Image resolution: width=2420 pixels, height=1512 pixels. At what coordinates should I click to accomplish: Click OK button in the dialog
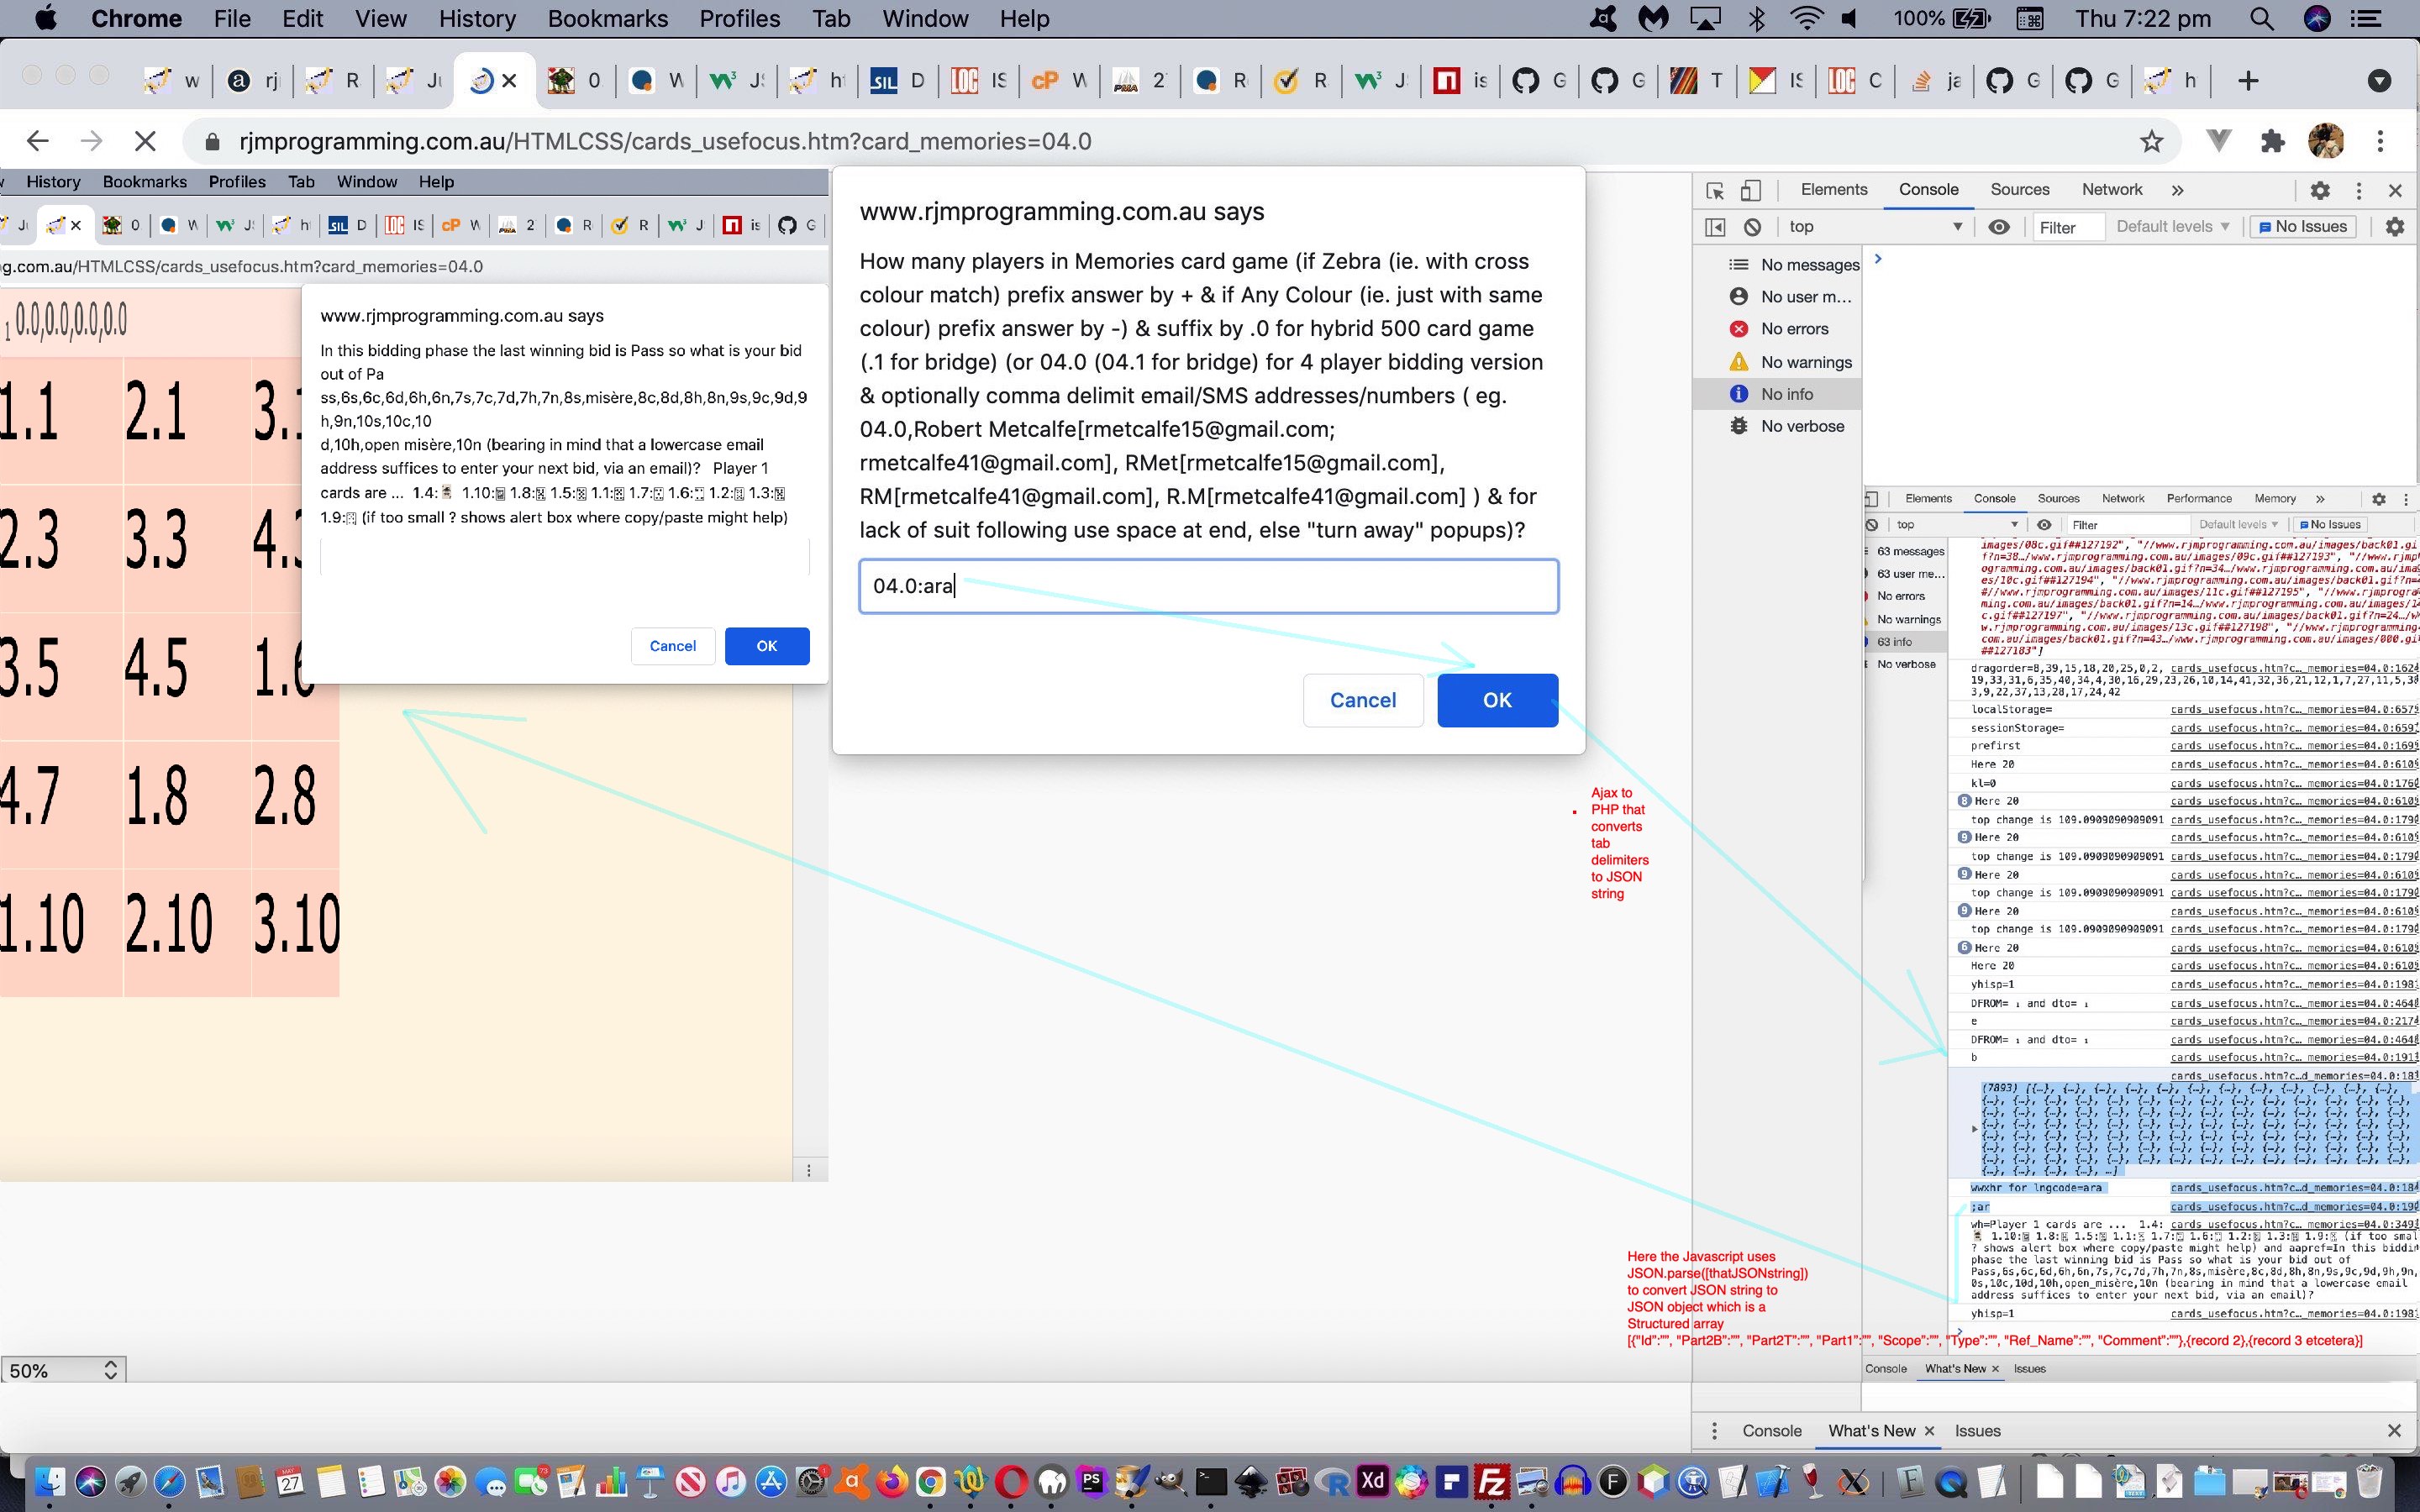click(1493, 699)
